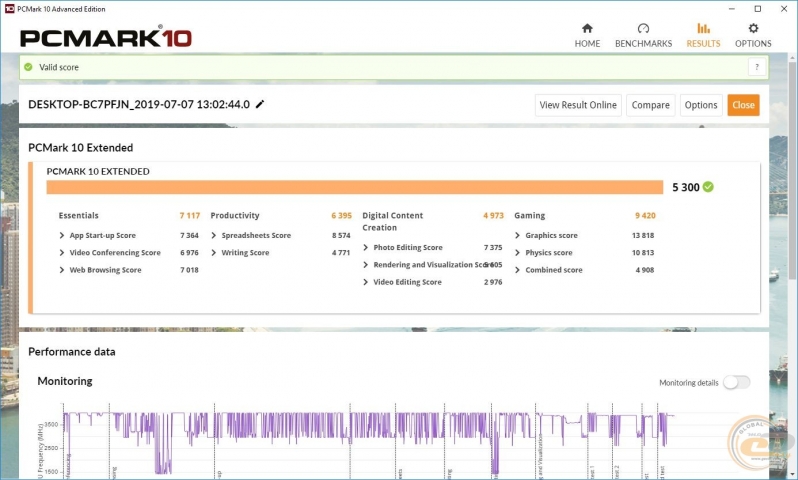The width and height of the screenshot is (798, 480).
Task: Expand App Start-up Score
Action: pos(62,235)
